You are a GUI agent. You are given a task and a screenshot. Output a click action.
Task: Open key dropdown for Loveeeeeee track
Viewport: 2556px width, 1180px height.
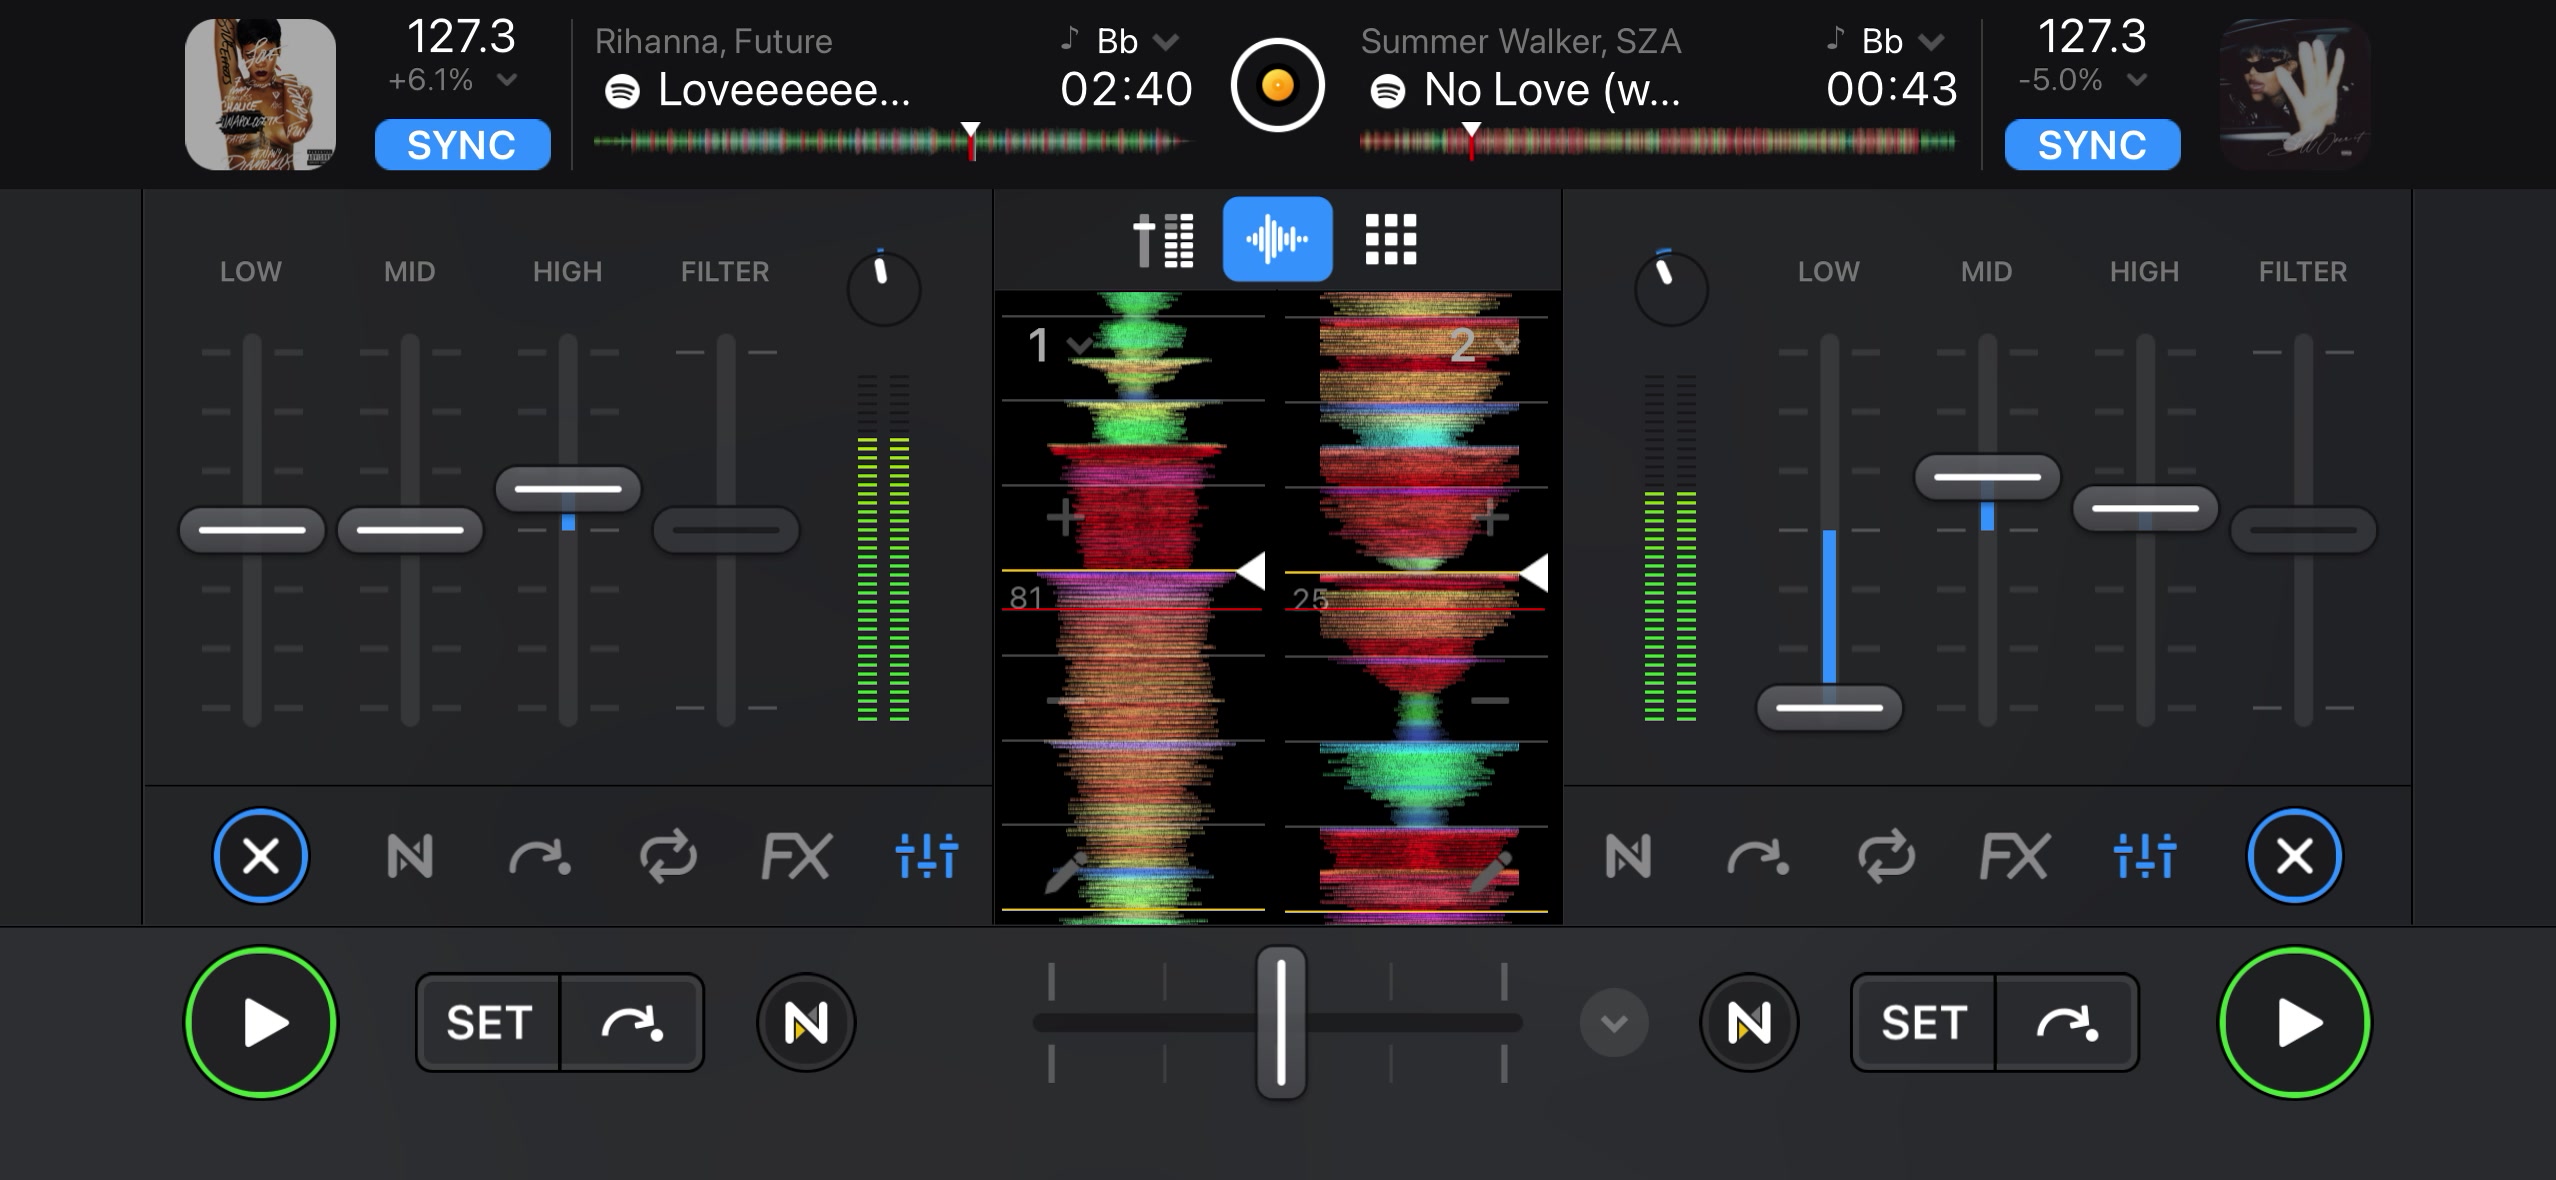[x=1166, y=42]
